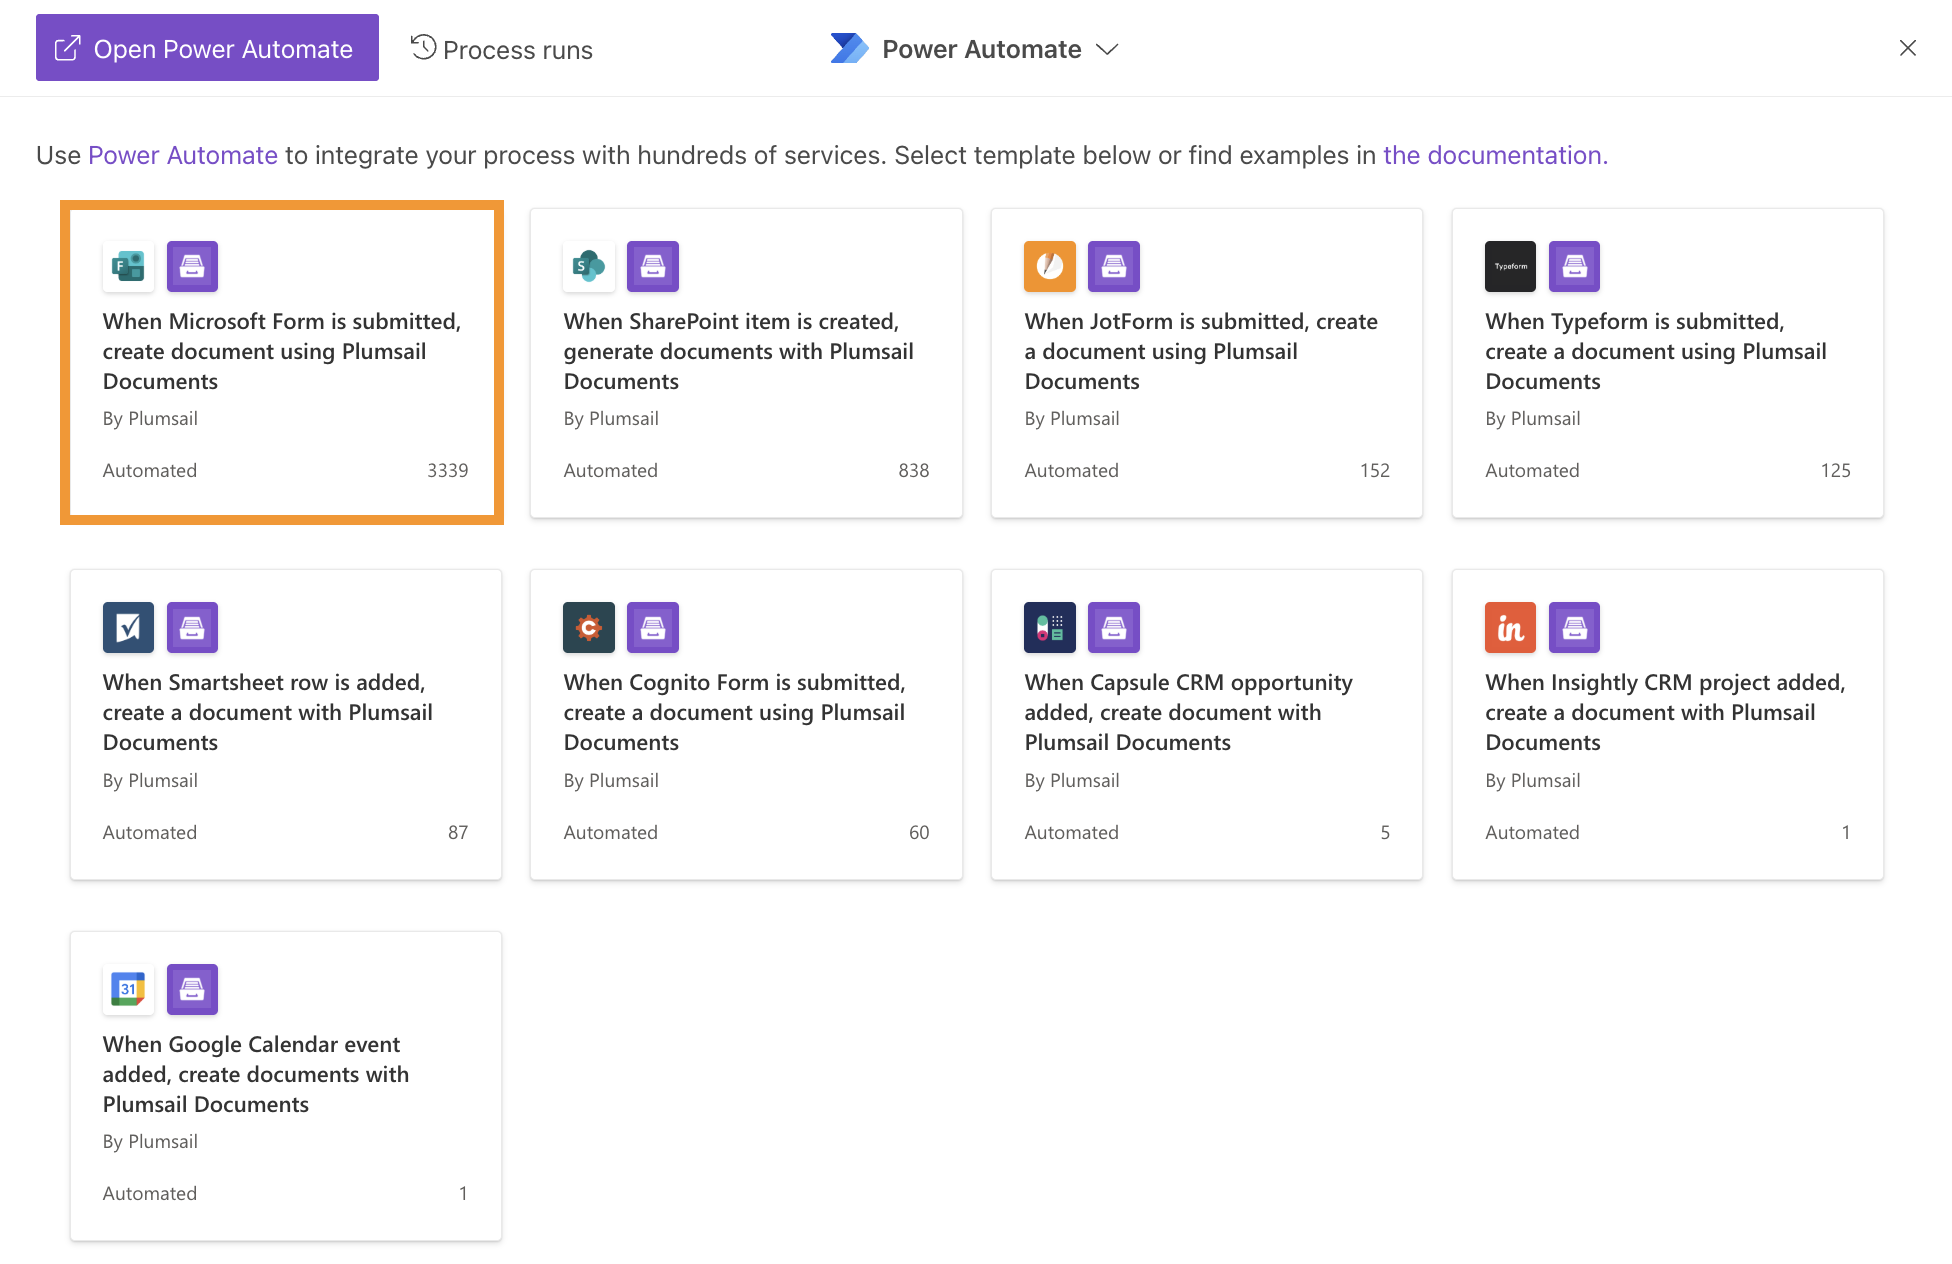Image resolution: width=1952 pixels, height=1264 pixels.
Task: Click the usage count 152
Action: [x=1375, y=470]
